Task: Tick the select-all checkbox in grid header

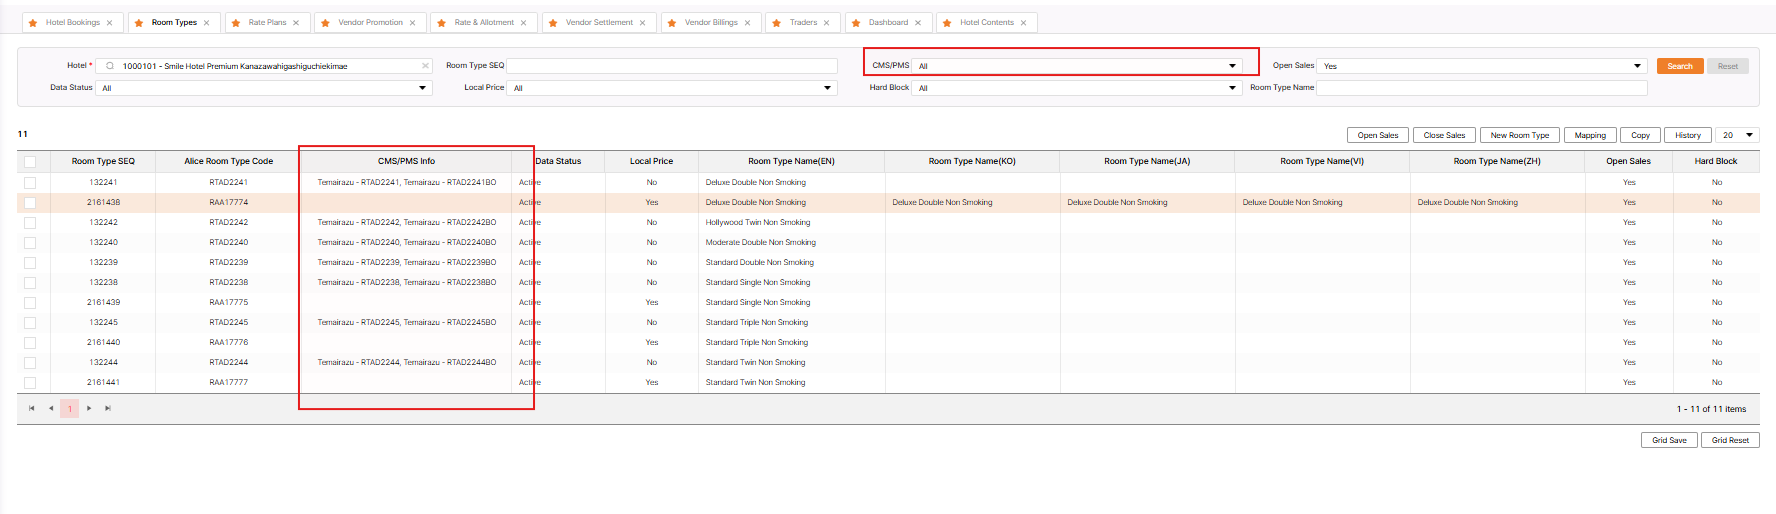Action: [30, 162]
